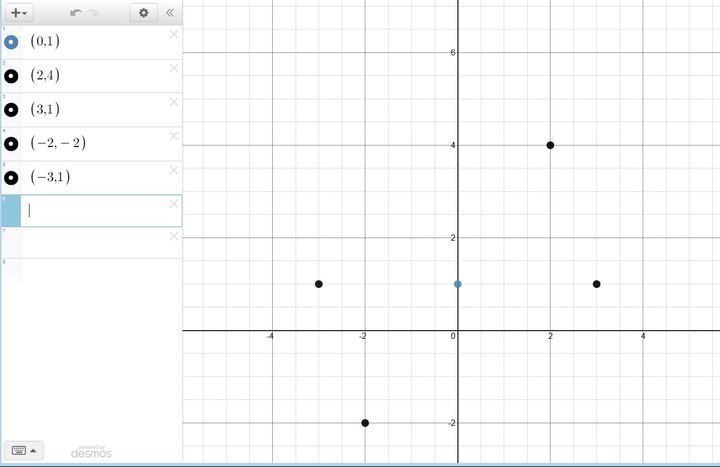Open the powered by Desmos link

[91, 452]
